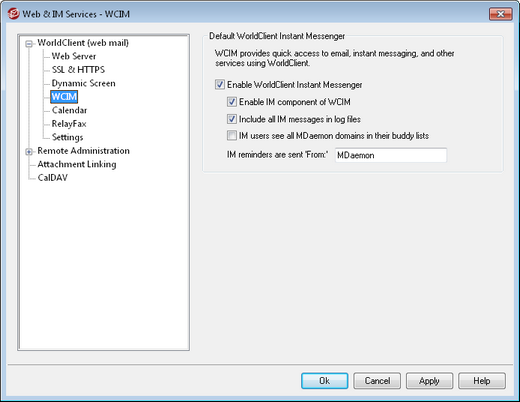Uncheck Enable IM component of WCIM

point(232,102)
